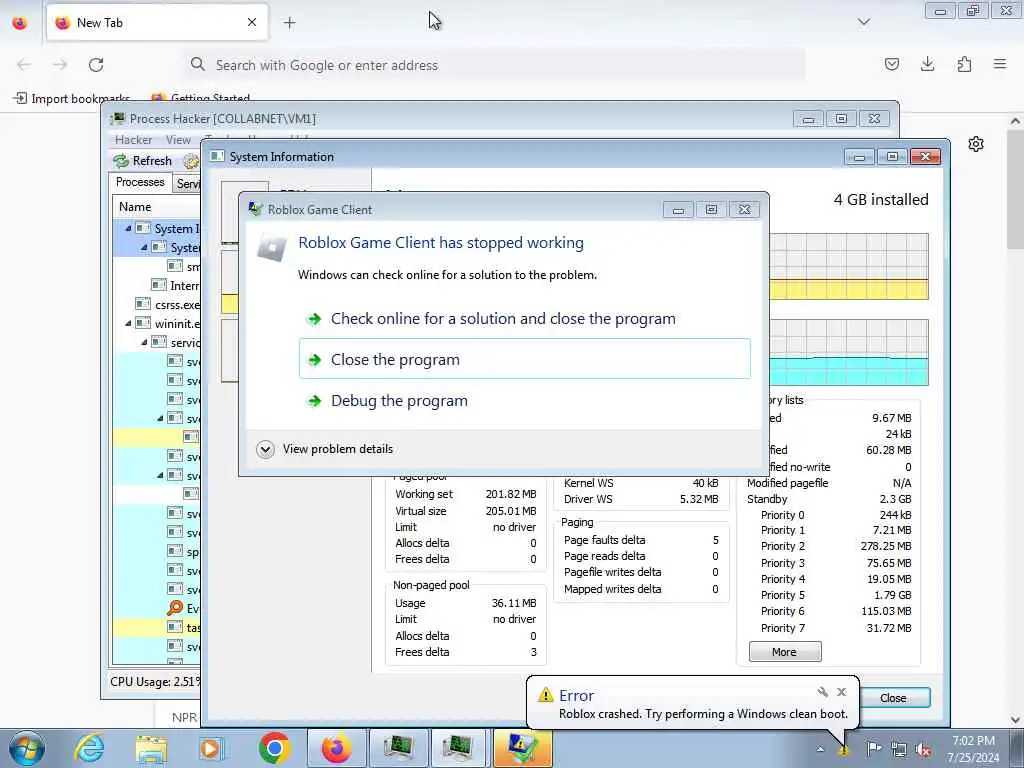Open a new Firefox tab with plus
The height and width of the screenshot is (768, 1024).
tap(290, 22)
